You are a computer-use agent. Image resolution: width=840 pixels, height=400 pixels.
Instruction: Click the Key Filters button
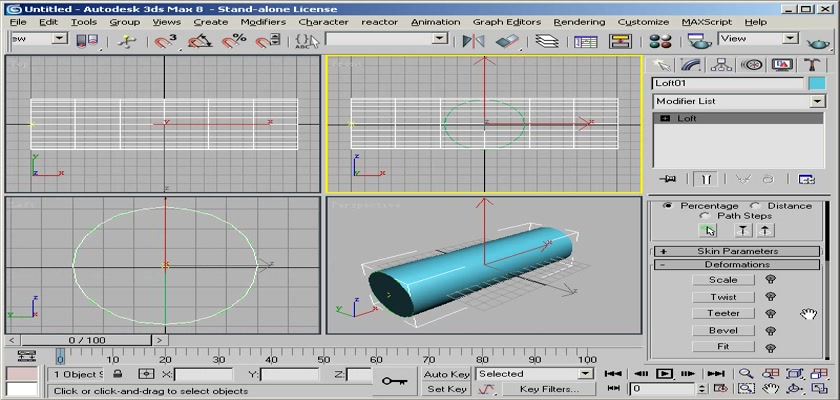pyautogui.click(x=549, y=389)
